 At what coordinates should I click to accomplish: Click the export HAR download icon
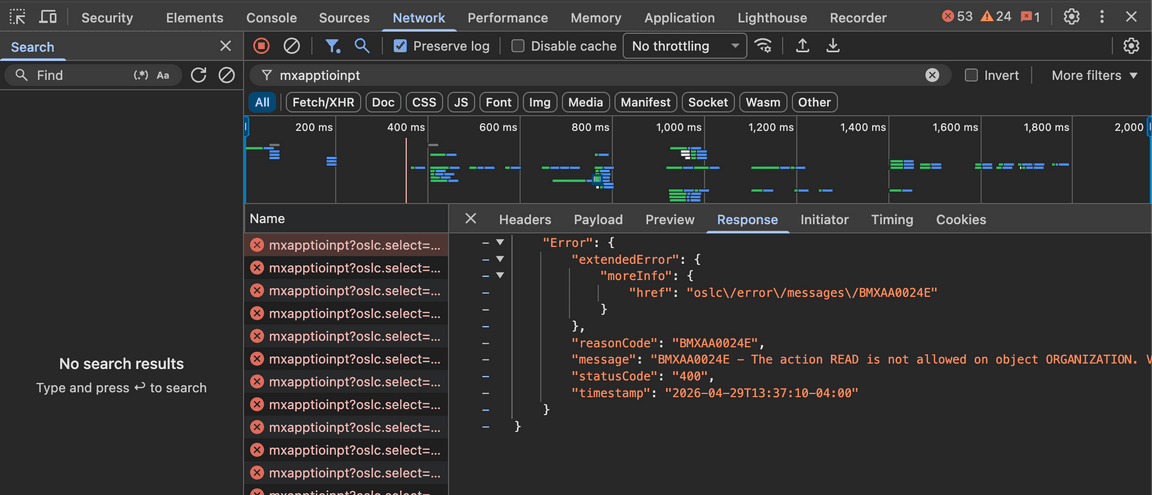coord(832,46)
